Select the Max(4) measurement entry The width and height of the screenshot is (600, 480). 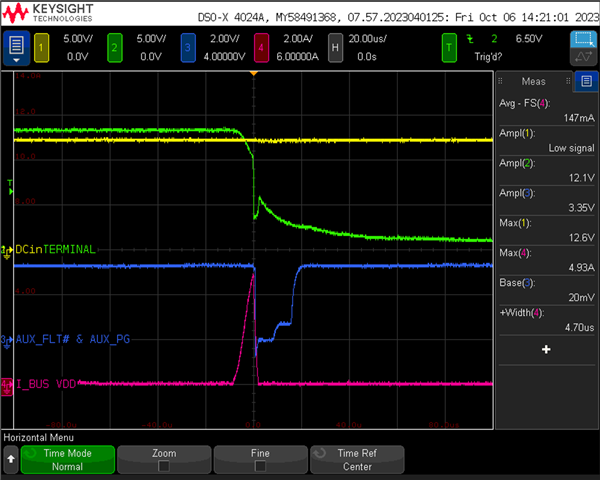coord(546,260)
